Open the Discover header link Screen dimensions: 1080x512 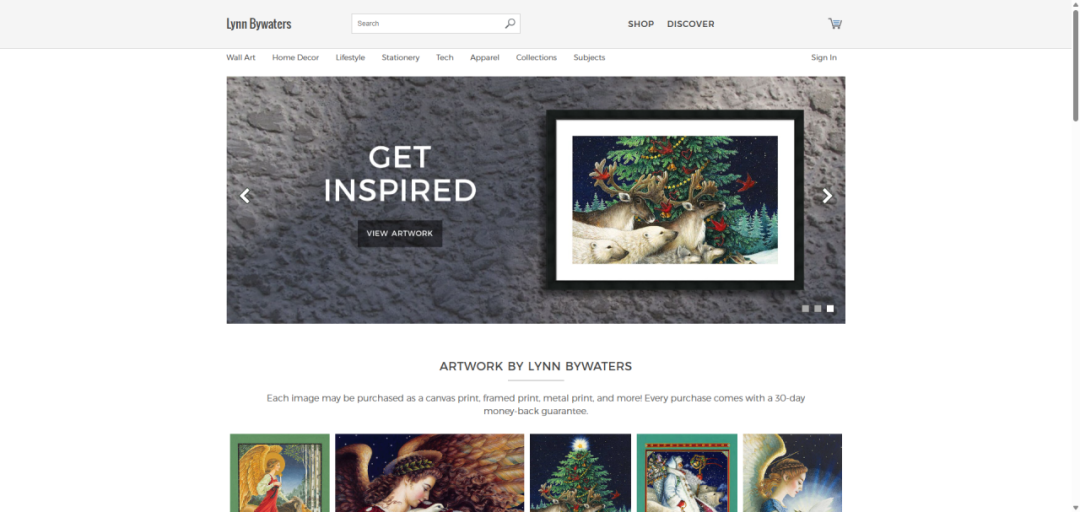(690, 24)
